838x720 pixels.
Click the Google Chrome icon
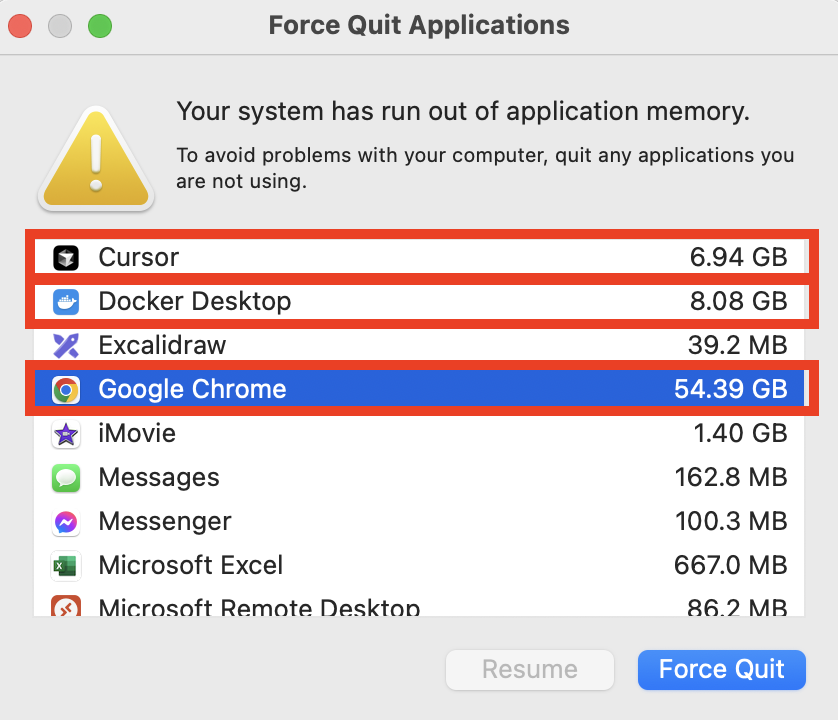[66, 390]
